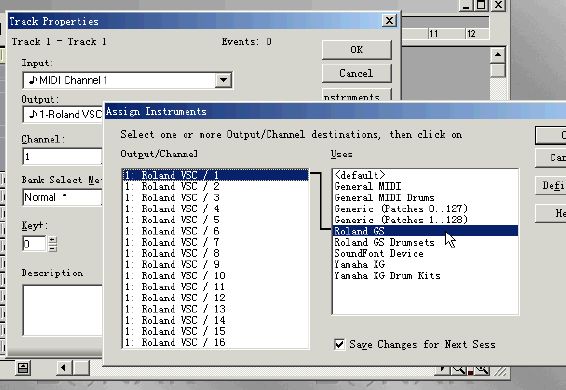Choose Yamaha XG Drum Kits definition

coord(425,276)
